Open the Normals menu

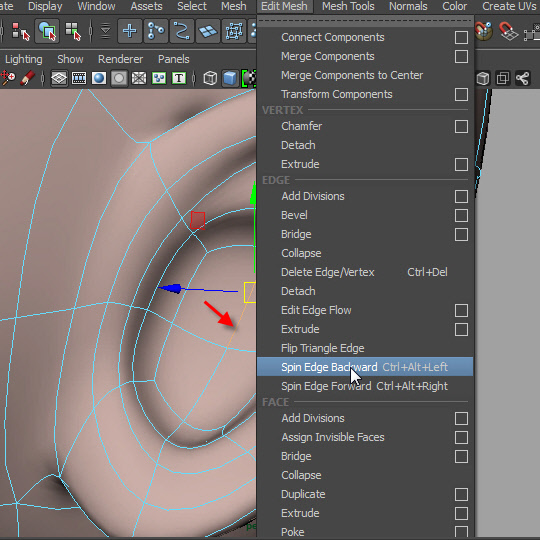click(x=408, y=6)
